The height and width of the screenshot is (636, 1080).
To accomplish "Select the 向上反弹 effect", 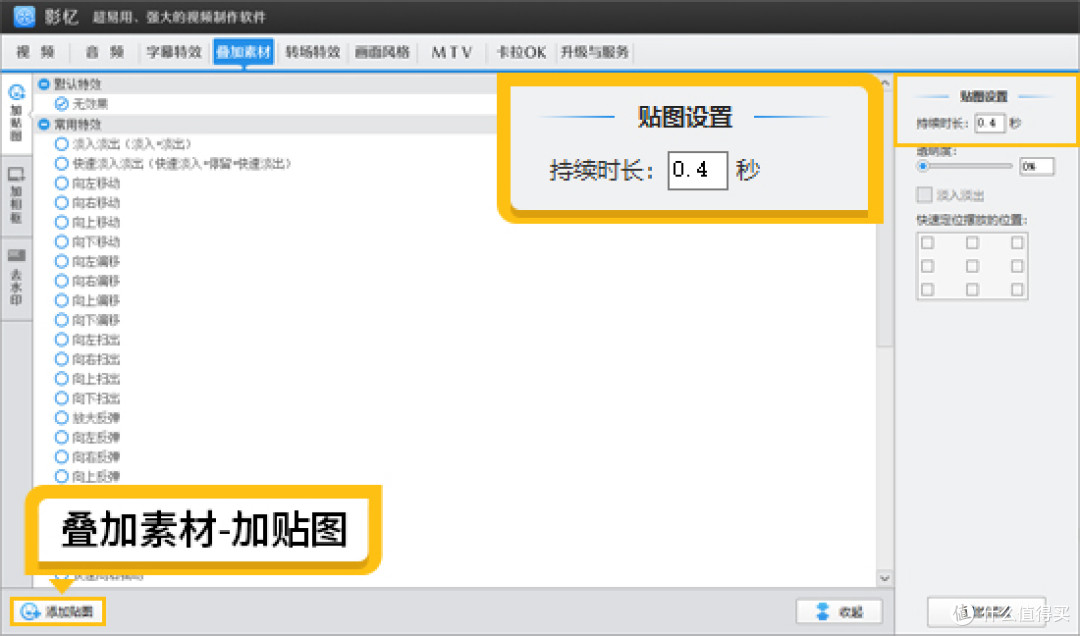I will (x=87, y=476).
